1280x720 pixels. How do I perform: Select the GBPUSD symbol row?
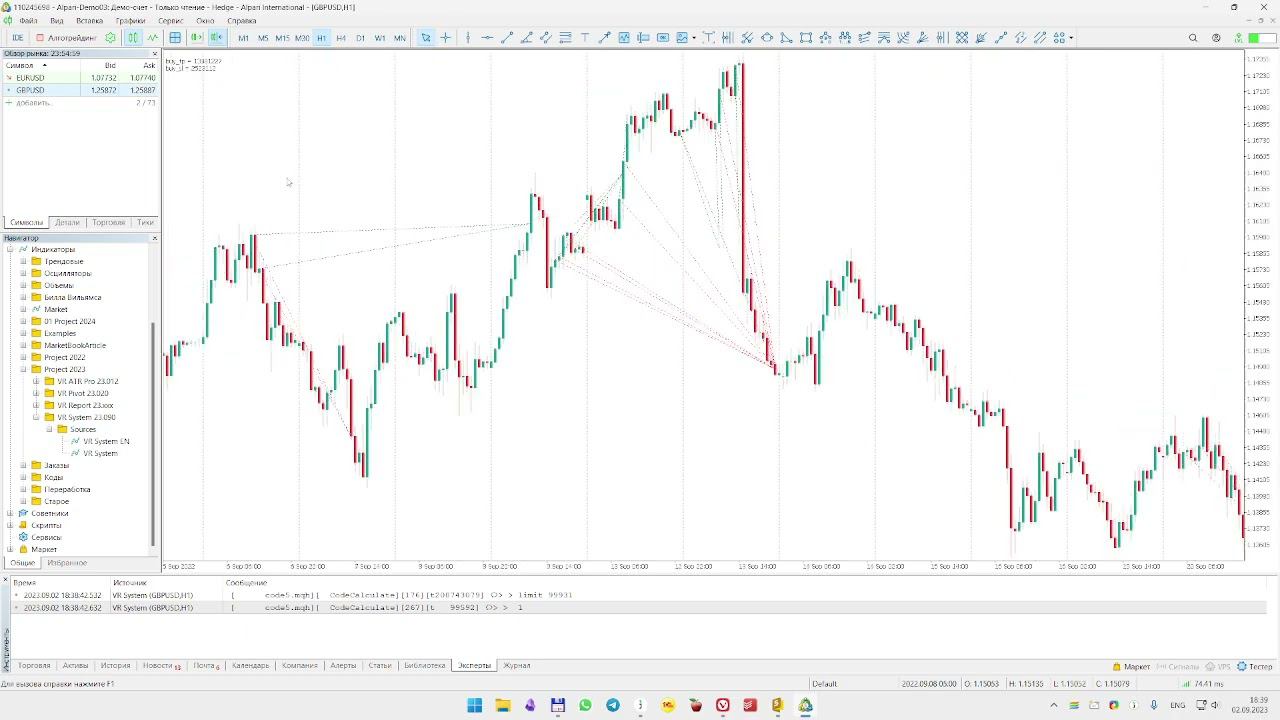click(x=81, y=90)
